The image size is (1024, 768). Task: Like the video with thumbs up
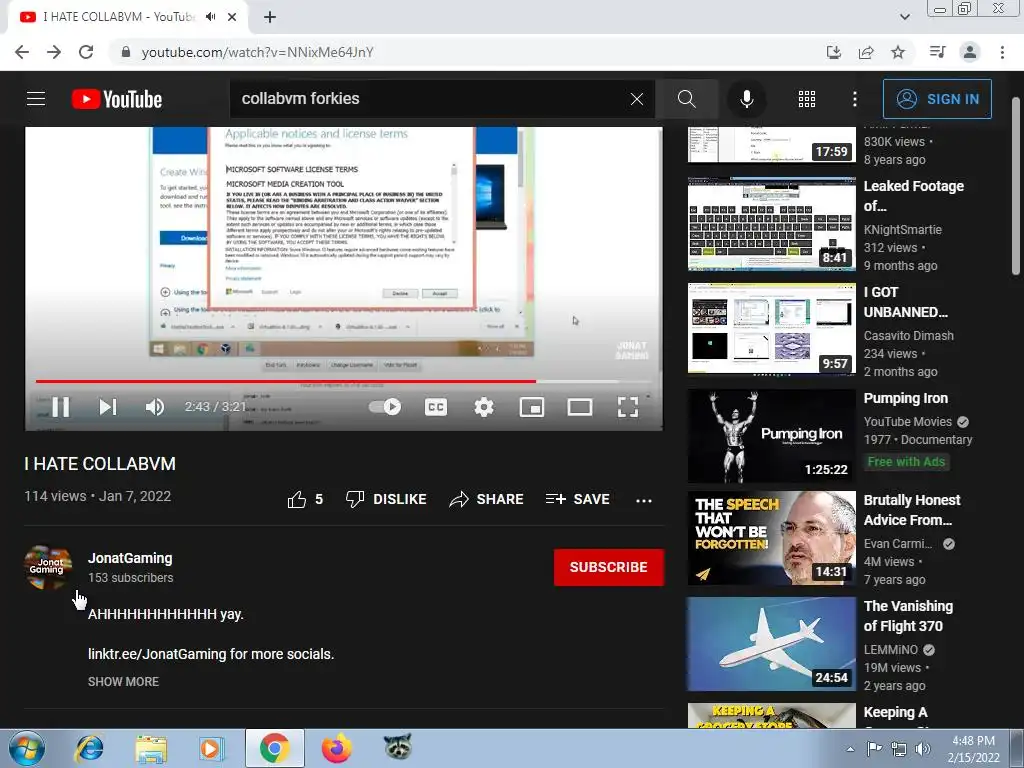click(305, 500)
